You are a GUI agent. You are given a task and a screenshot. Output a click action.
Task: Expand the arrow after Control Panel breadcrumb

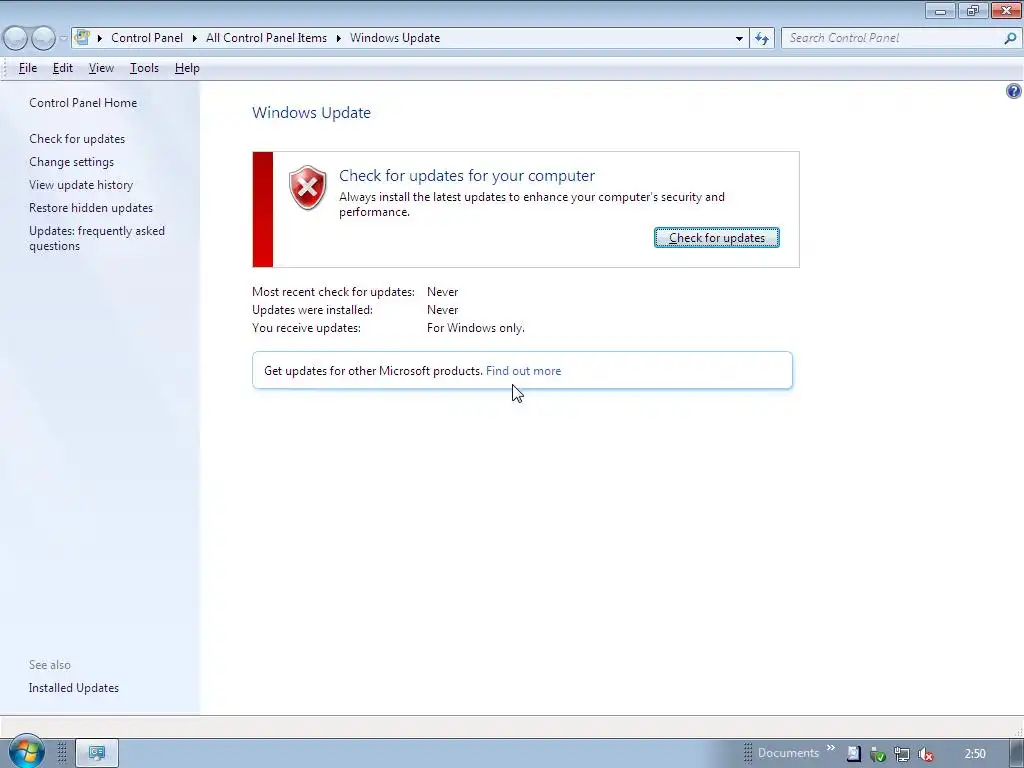195,39
